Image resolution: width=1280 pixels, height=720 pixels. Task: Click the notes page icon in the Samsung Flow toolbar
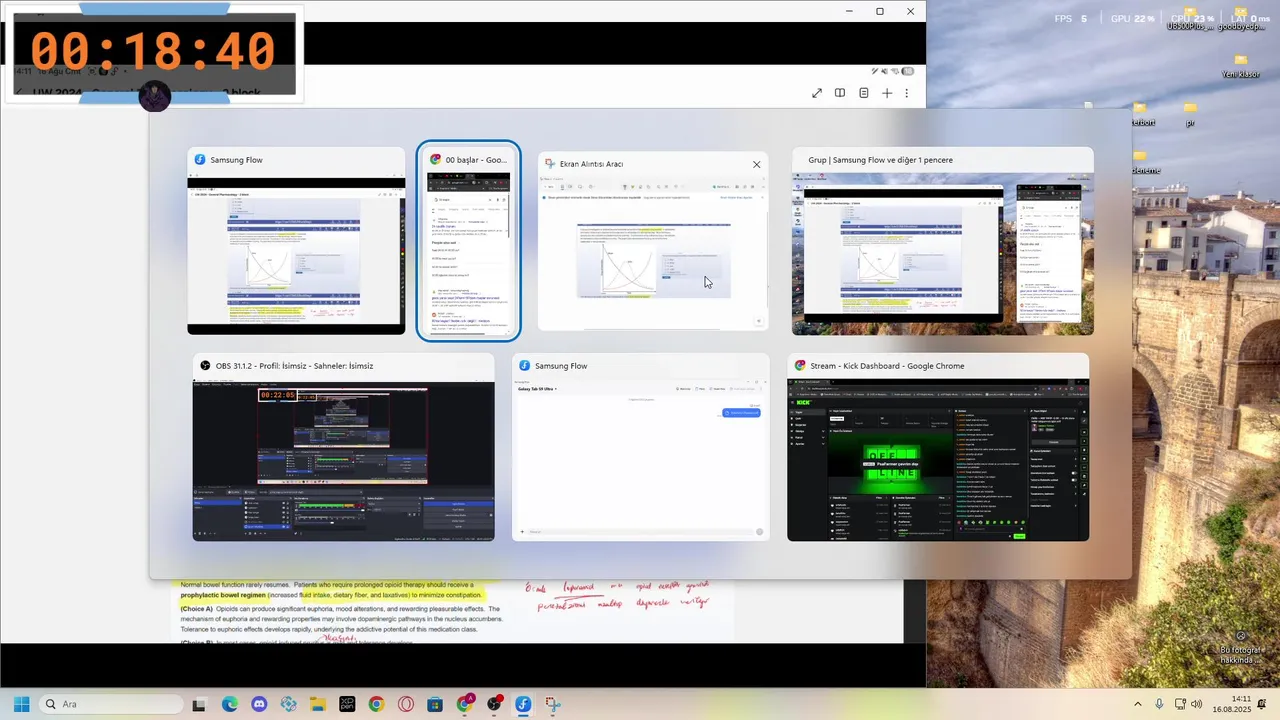tap(864, 93)
